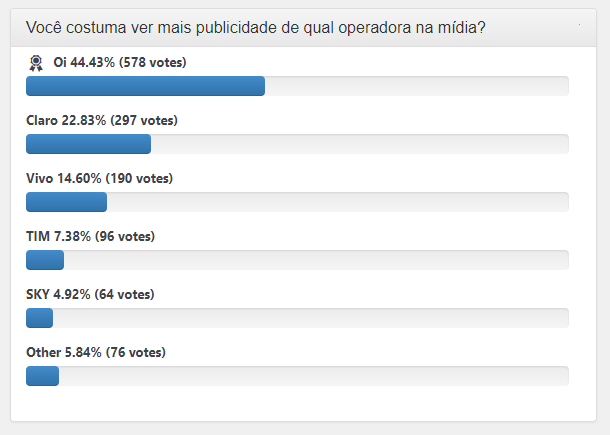Click the empty gray track of Other bar
The height and width of the screenshot is (435, 610).
tap(314, 376)
